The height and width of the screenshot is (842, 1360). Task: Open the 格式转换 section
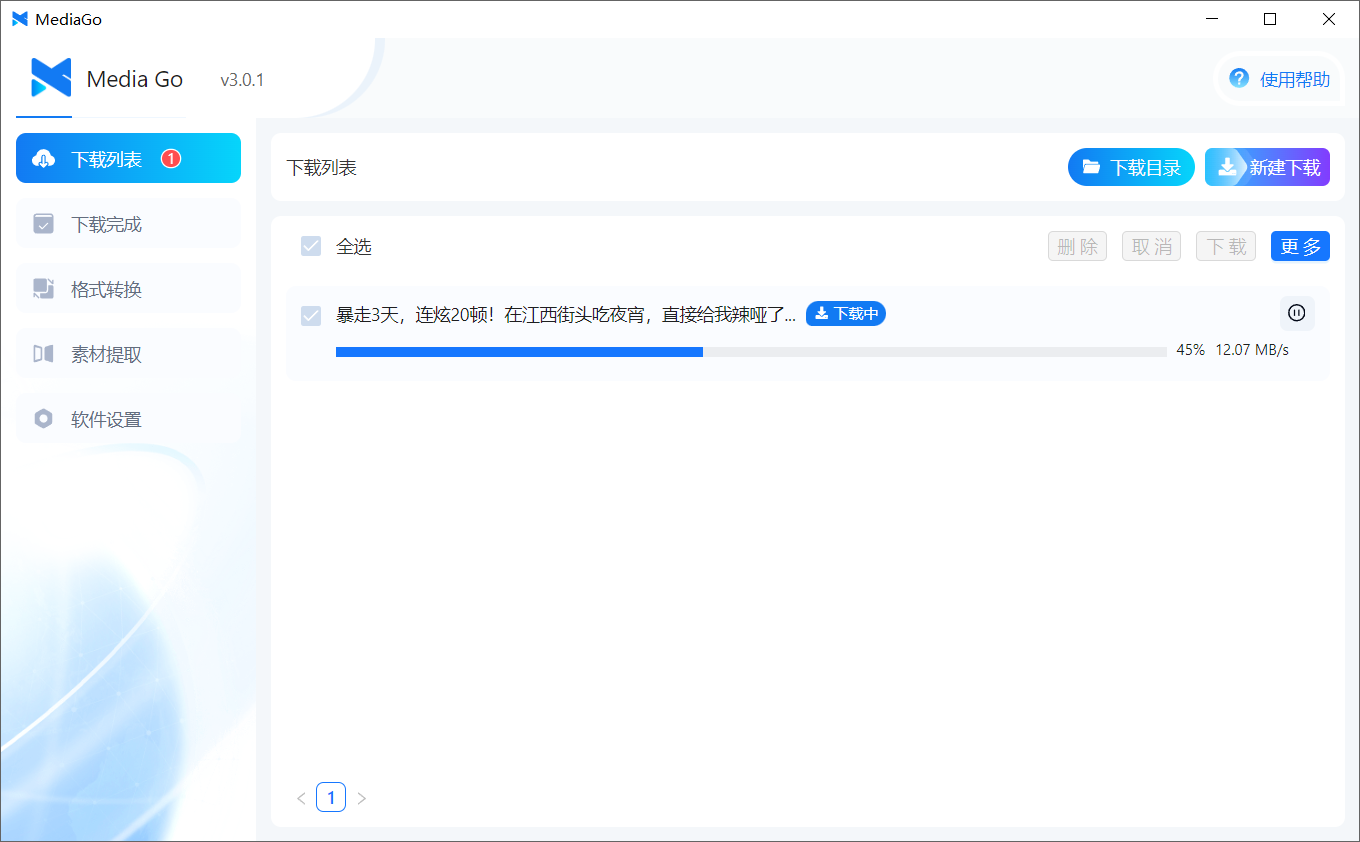pos(128,289)
